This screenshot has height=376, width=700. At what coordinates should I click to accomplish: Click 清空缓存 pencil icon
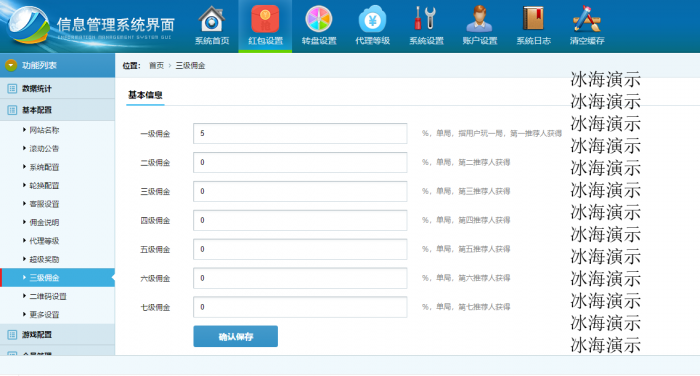pos(587,19)
